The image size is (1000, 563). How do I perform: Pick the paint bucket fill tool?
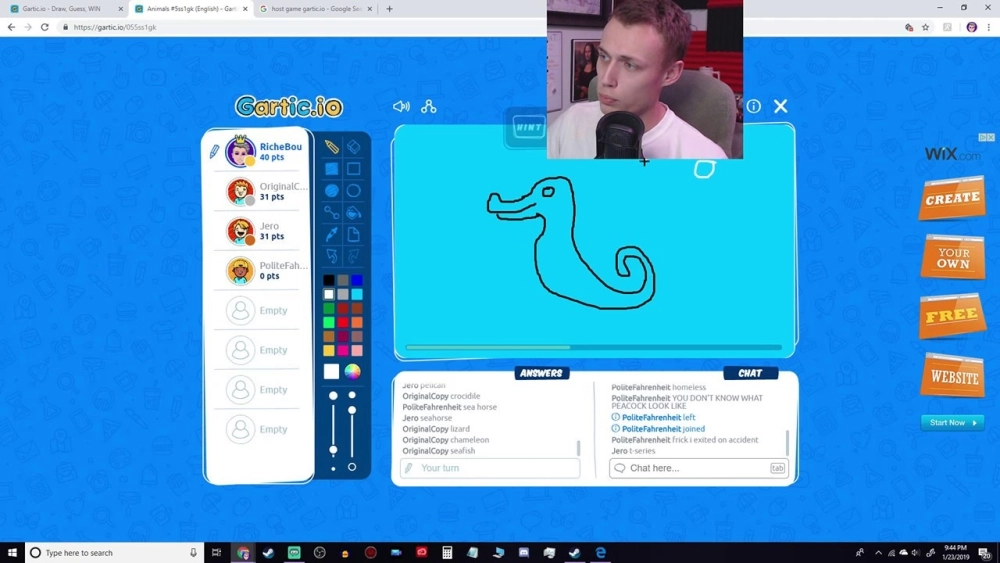point(354,212)
